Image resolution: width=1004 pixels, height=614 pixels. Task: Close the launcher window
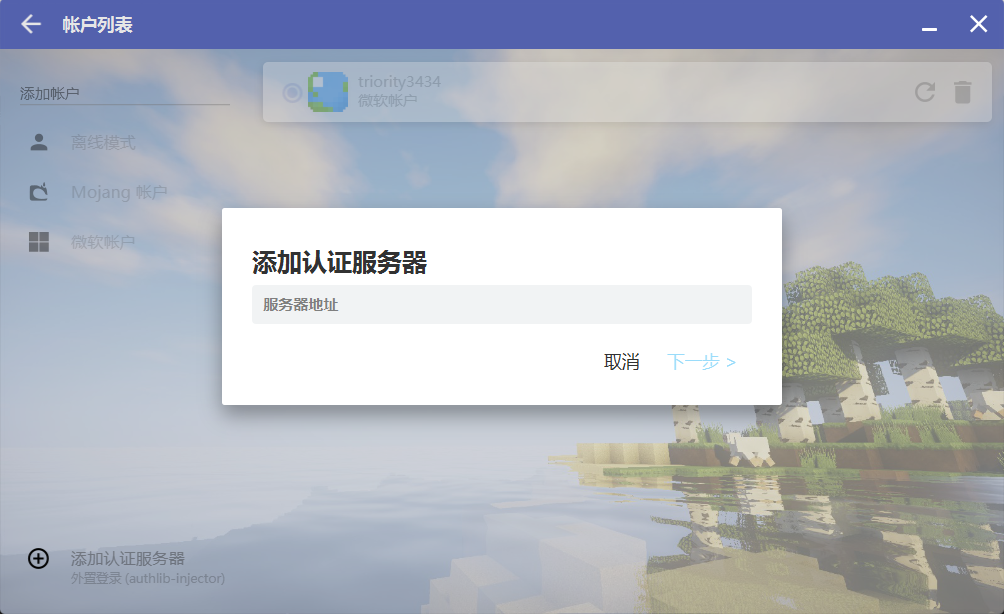tap(978, 24)
